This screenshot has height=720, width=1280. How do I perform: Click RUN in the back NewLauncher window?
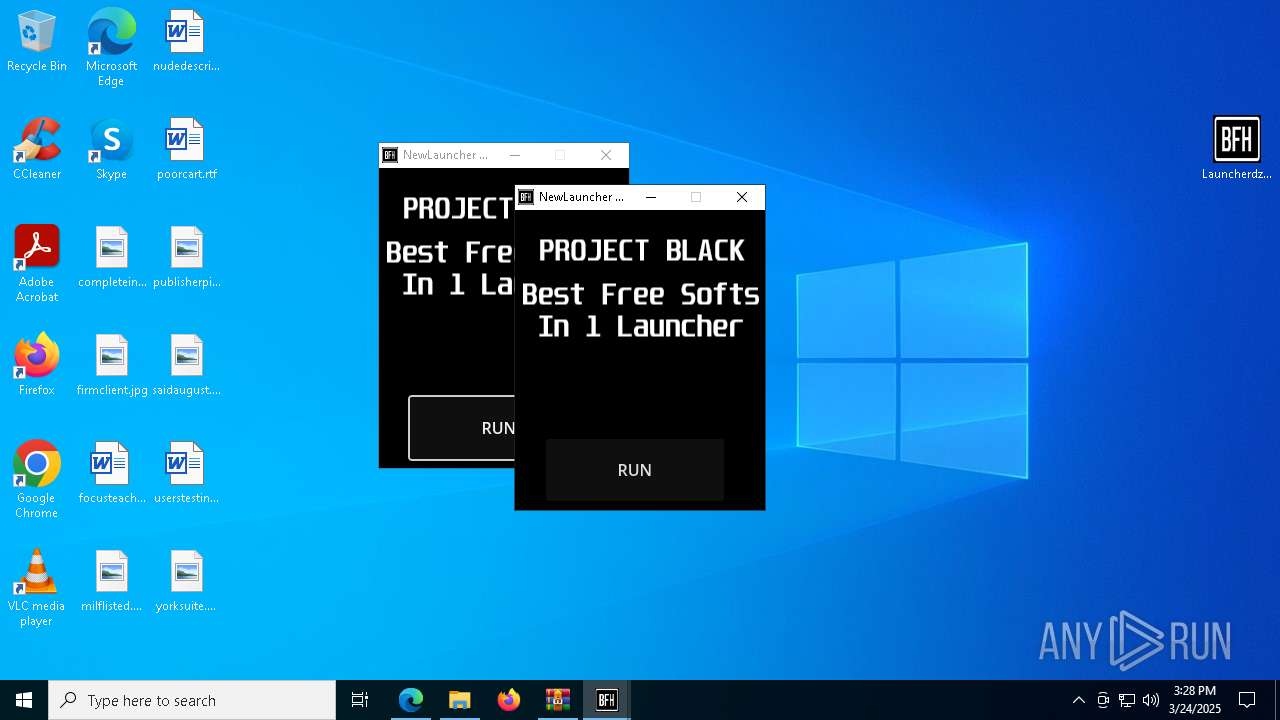(462, 428)
